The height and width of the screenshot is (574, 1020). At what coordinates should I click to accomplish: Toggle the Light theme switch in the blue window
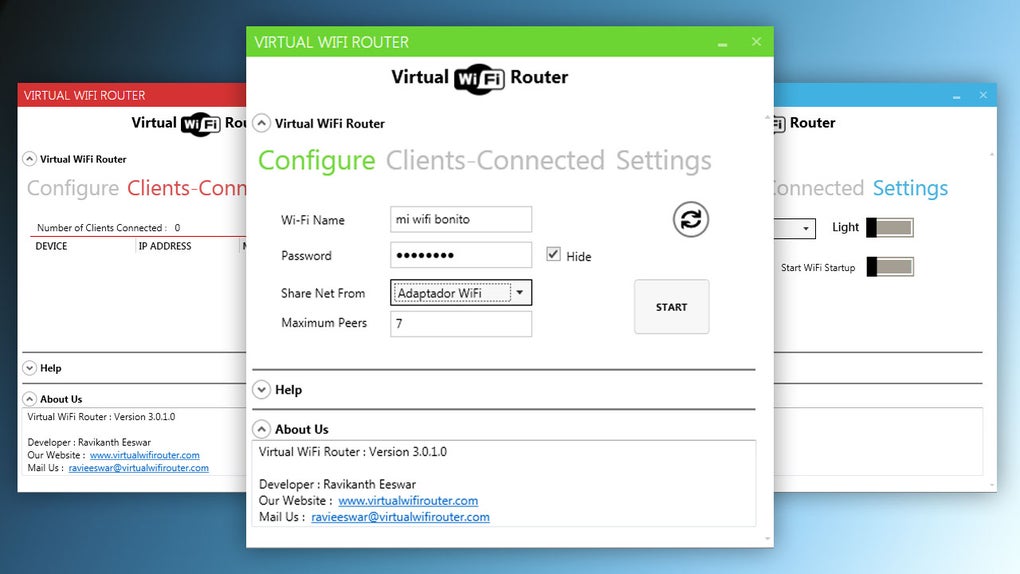point(890,227)
